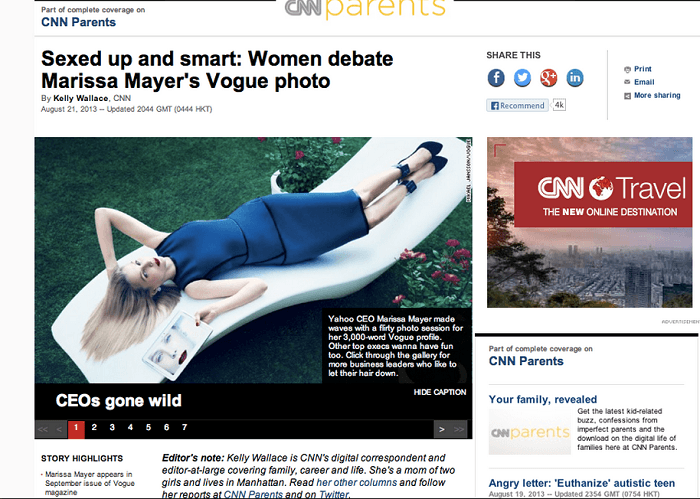
Task: Go to gallery slide 3
Action: point(112,428)
